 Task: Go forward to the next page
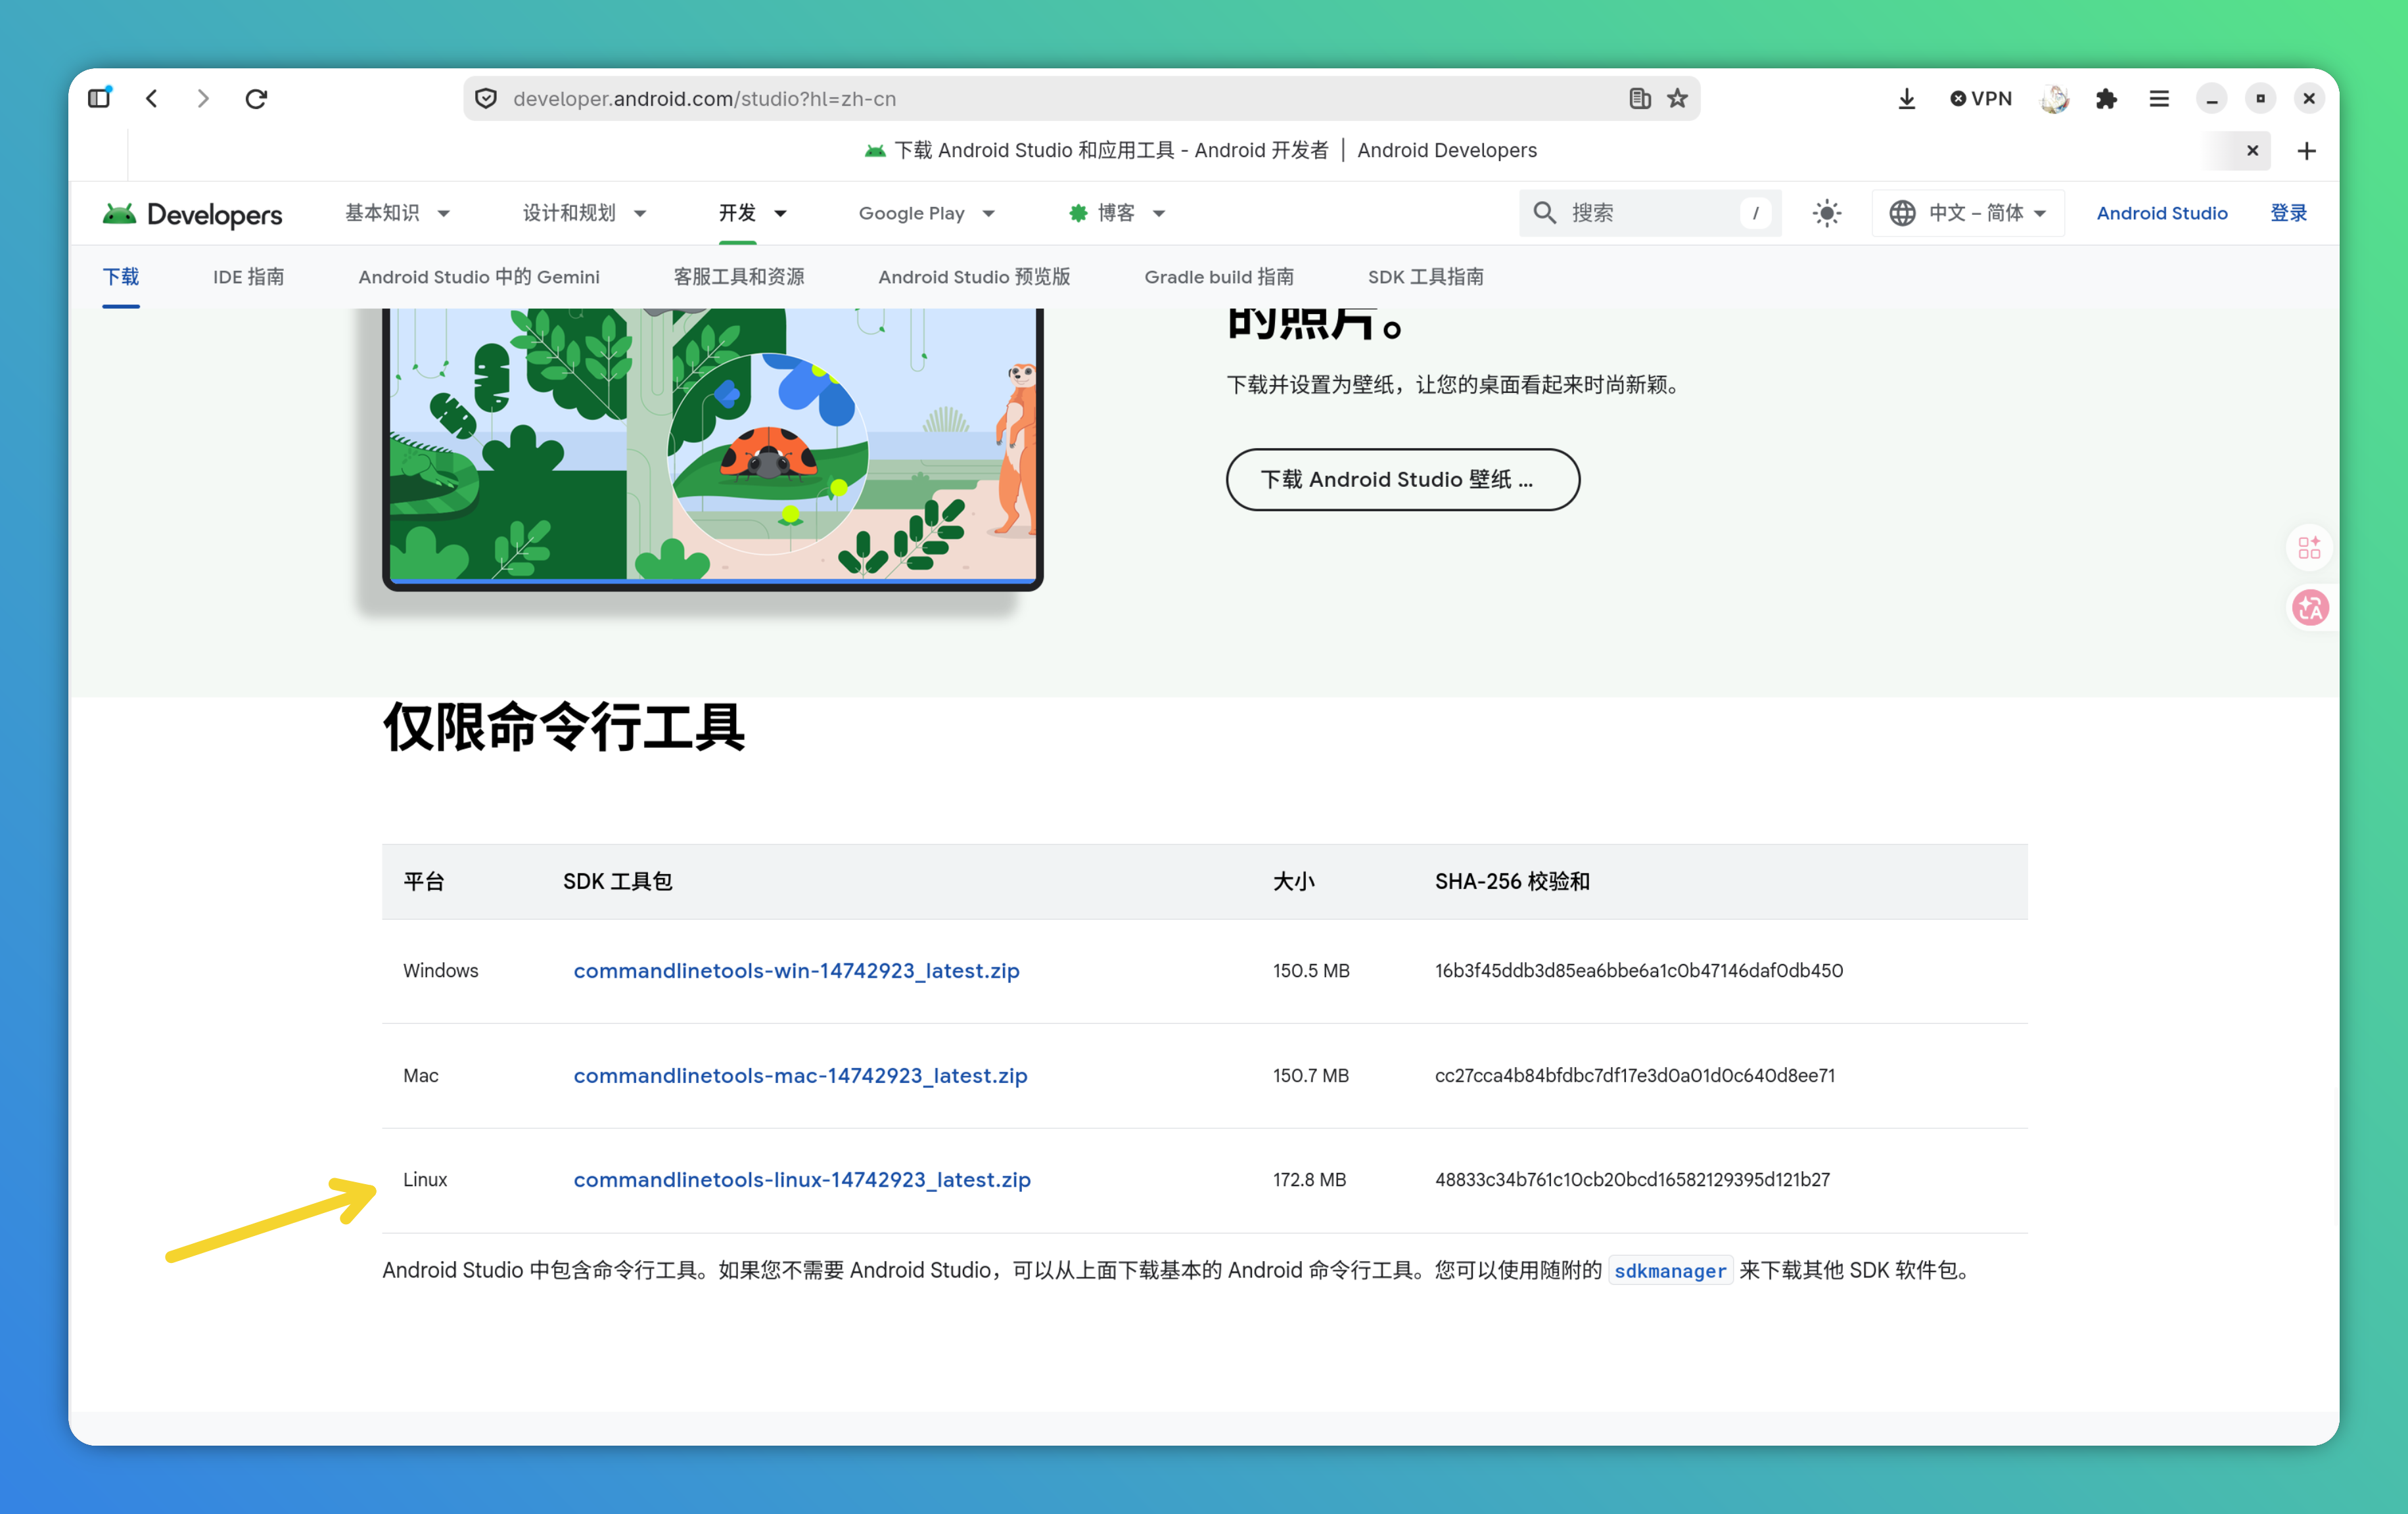203,98
